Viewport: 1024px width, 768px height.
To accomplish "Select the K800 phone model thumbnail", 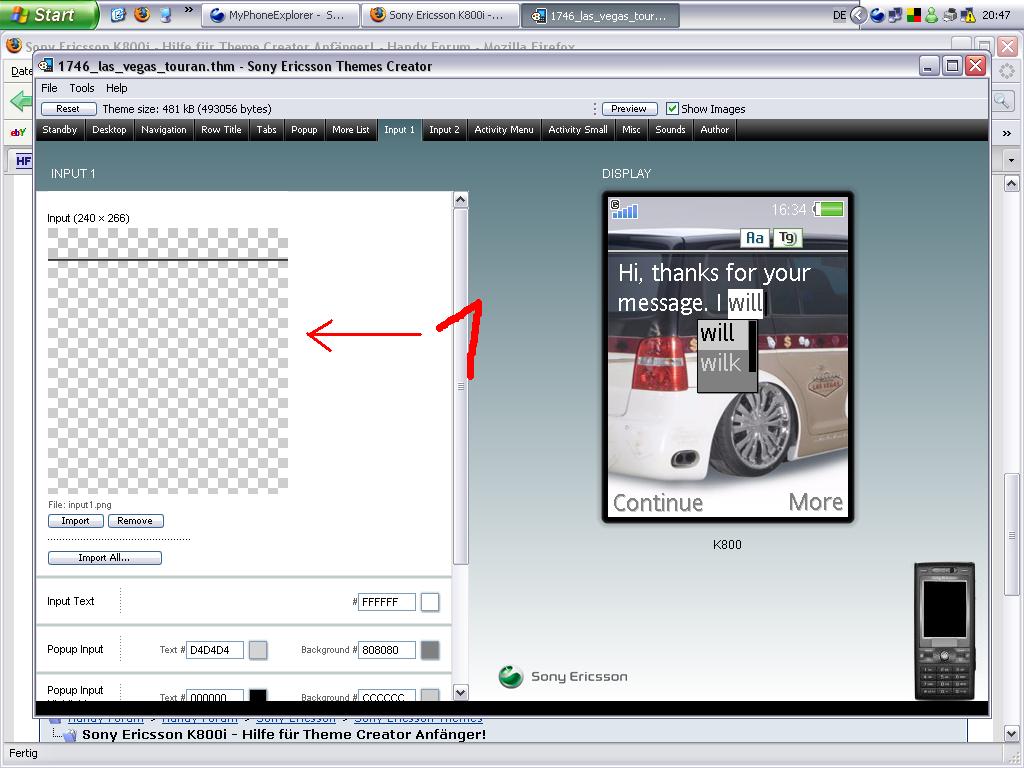I will [x=944, y=631].
